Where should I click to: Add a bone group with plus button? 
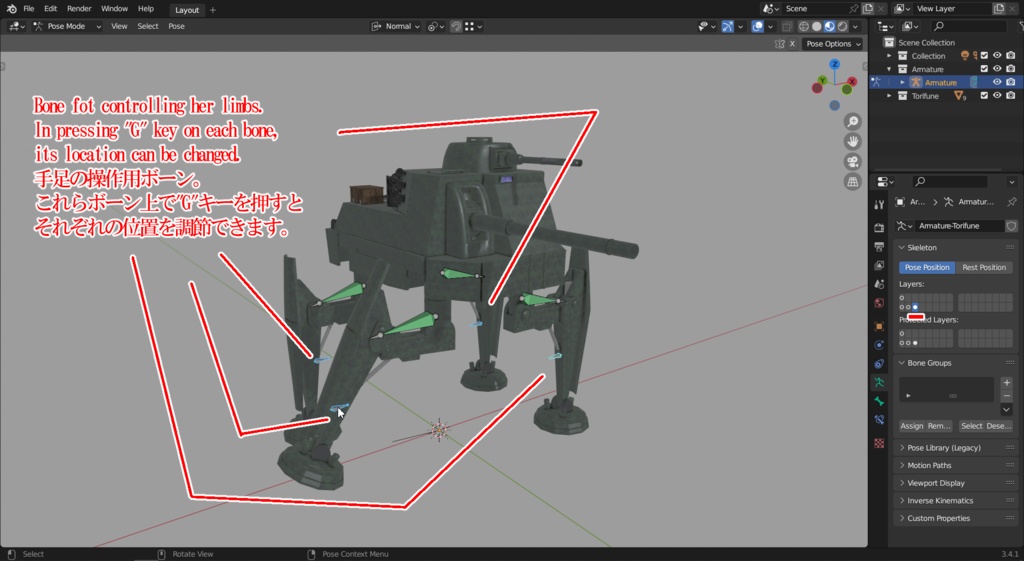(x=1006, y=383)
